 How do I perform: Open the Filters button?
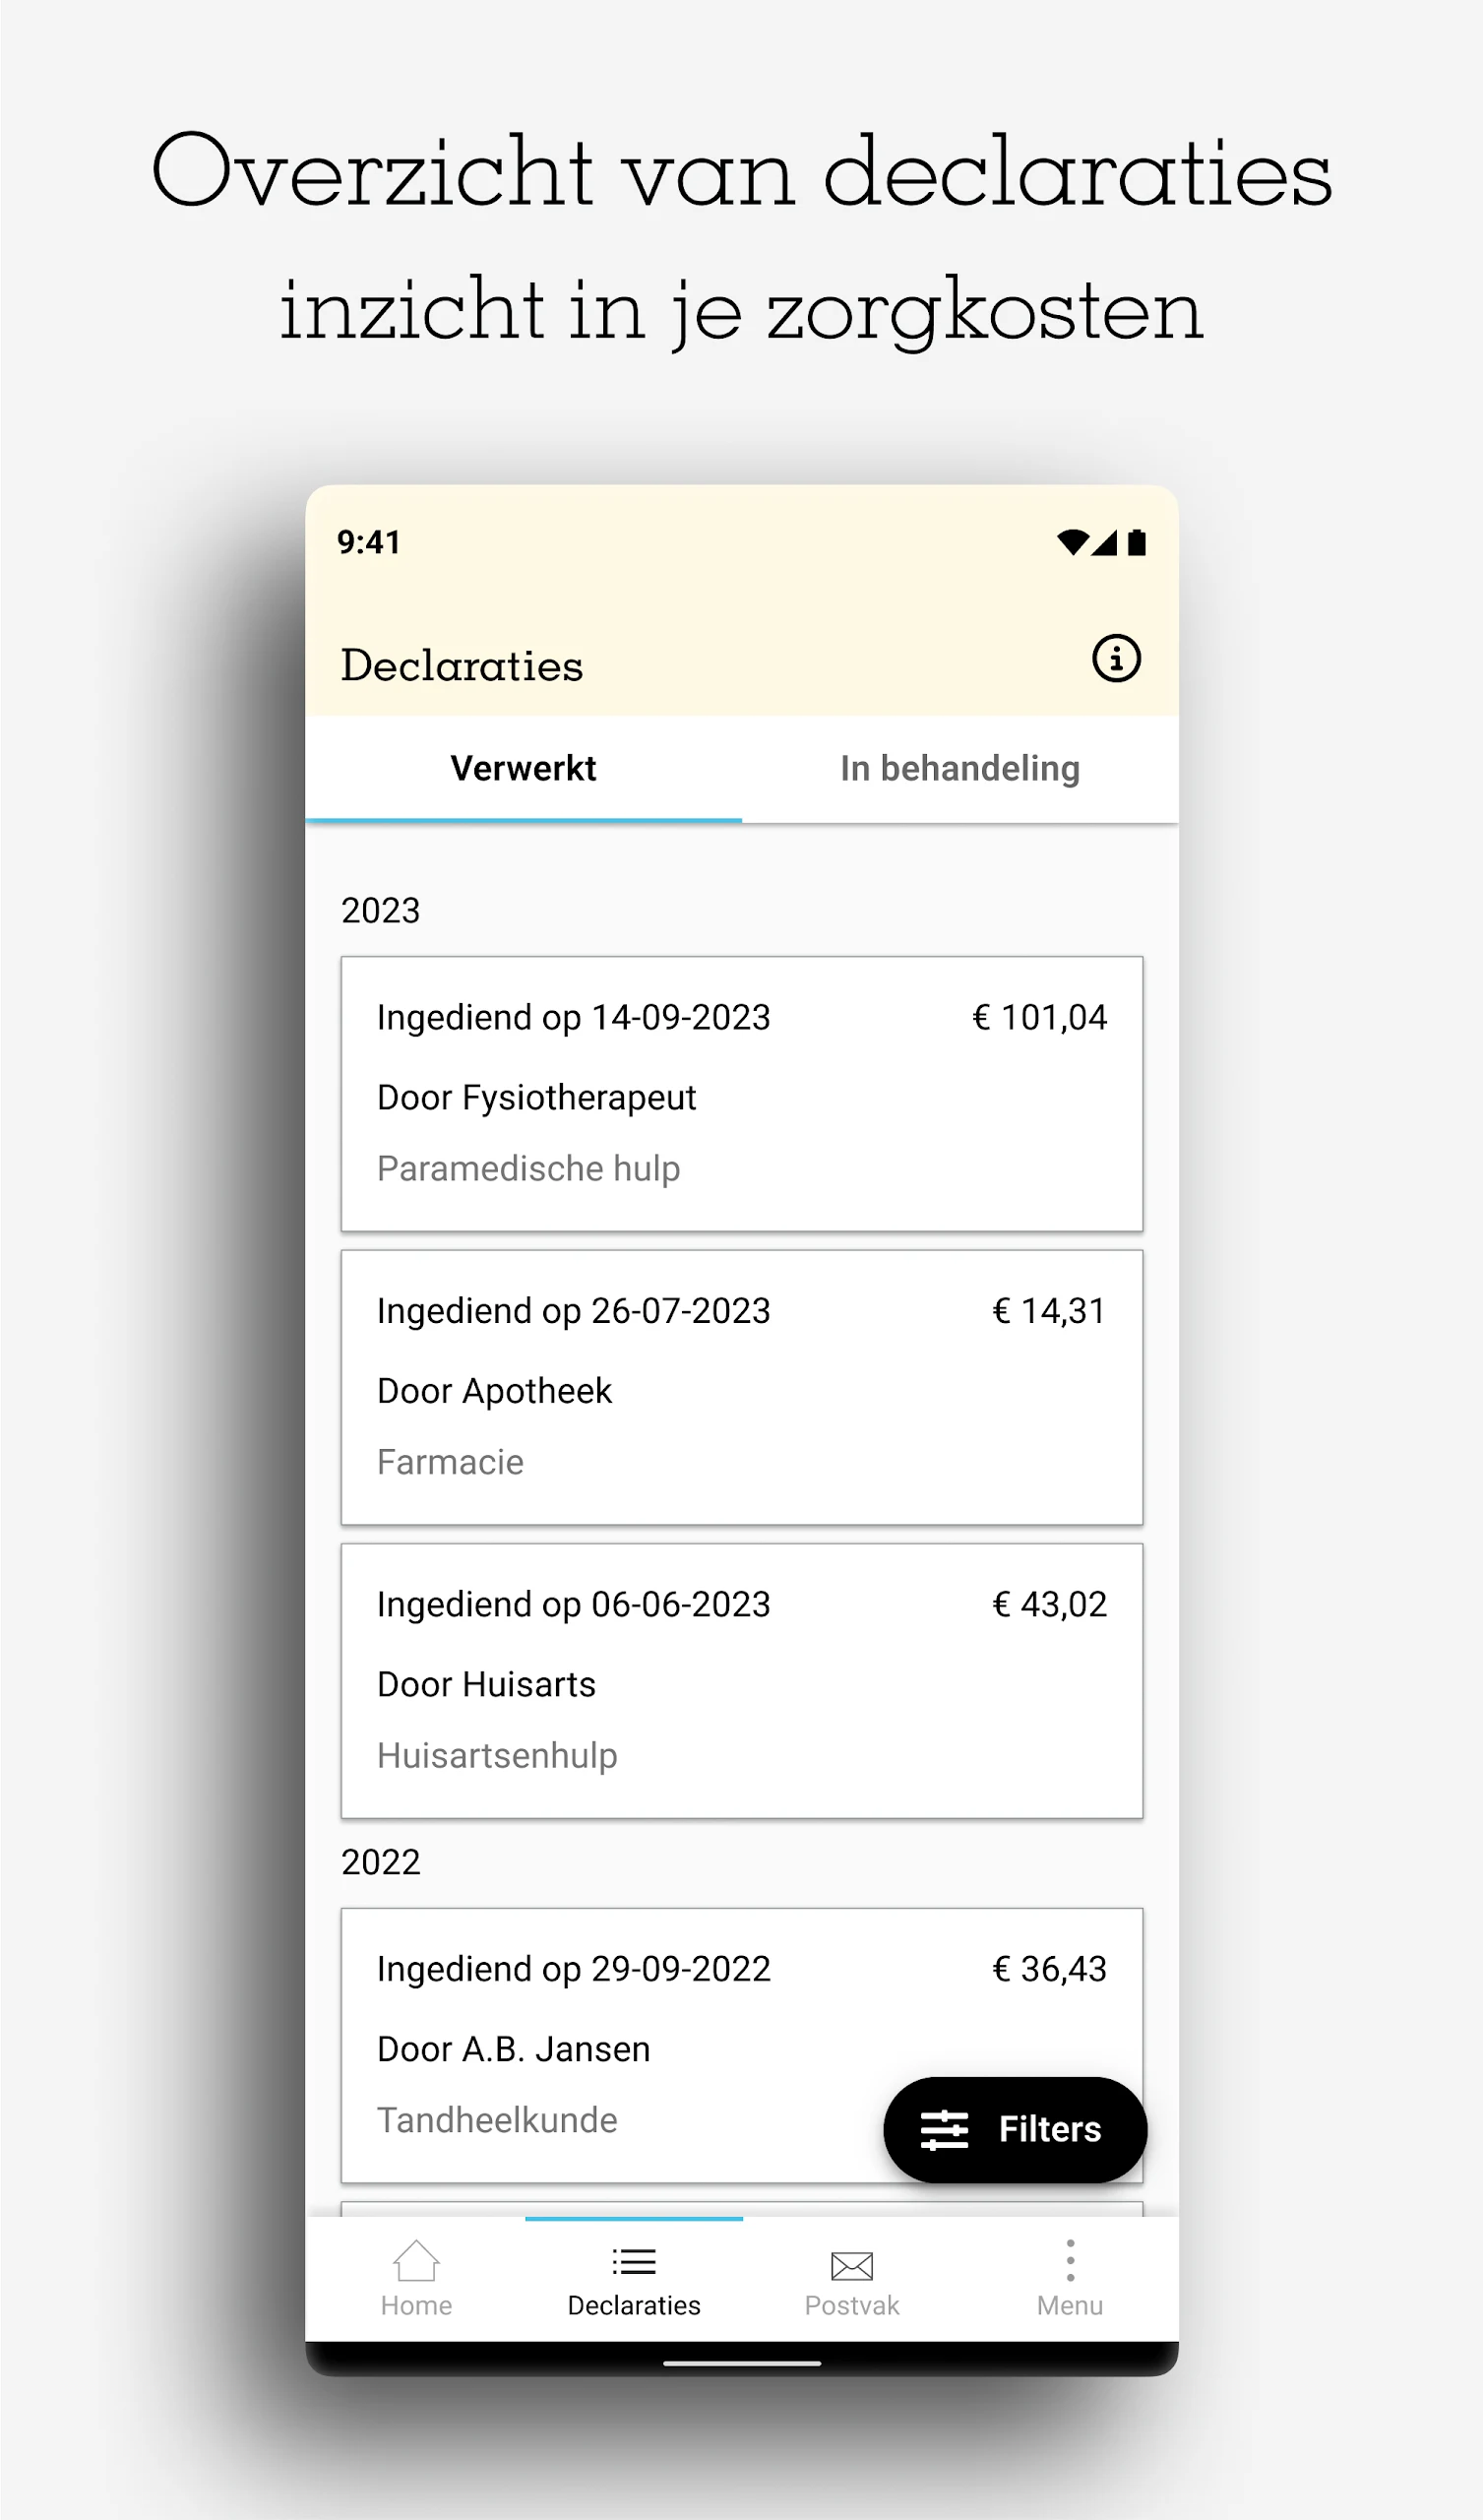pos(1015,2130)
